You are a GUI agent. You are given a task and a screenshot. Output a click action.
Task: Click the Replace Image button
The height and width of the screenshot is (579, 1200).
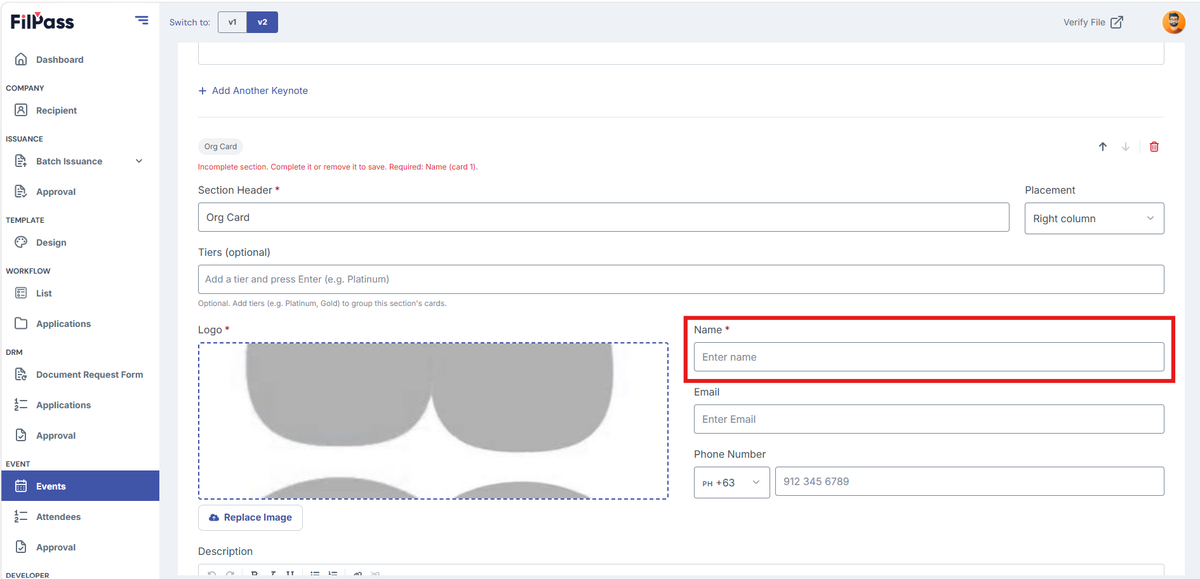coord(250,517)
